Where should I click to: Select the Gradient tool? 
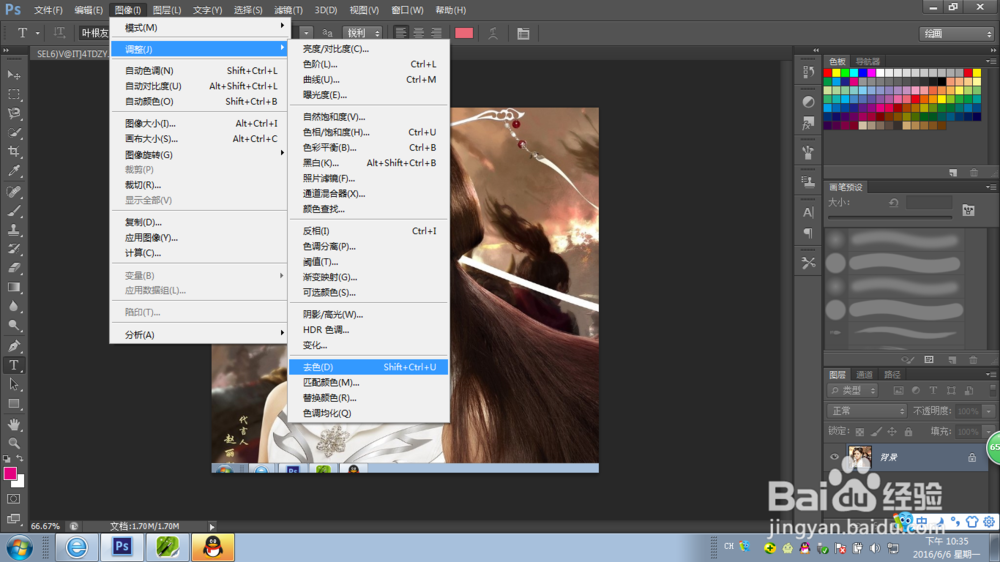tap(13, 287)
